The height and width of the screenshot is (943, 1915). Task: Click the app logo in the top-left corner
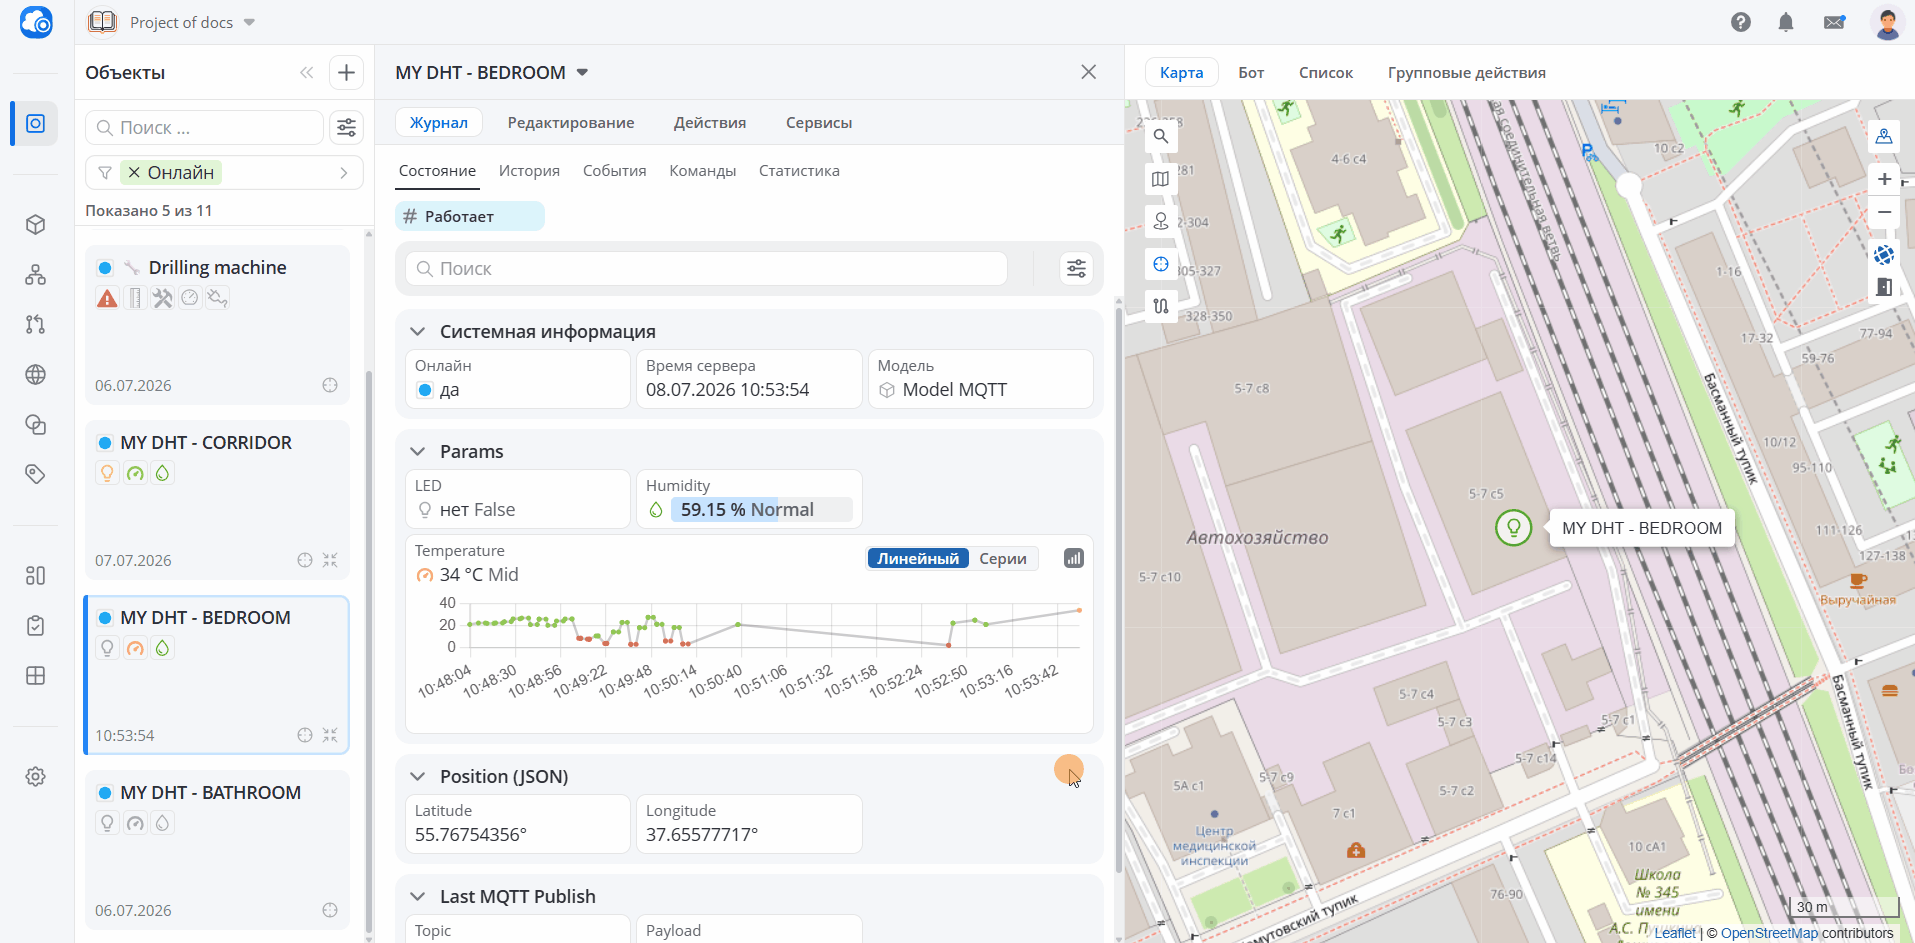click(x=37, y=22)
